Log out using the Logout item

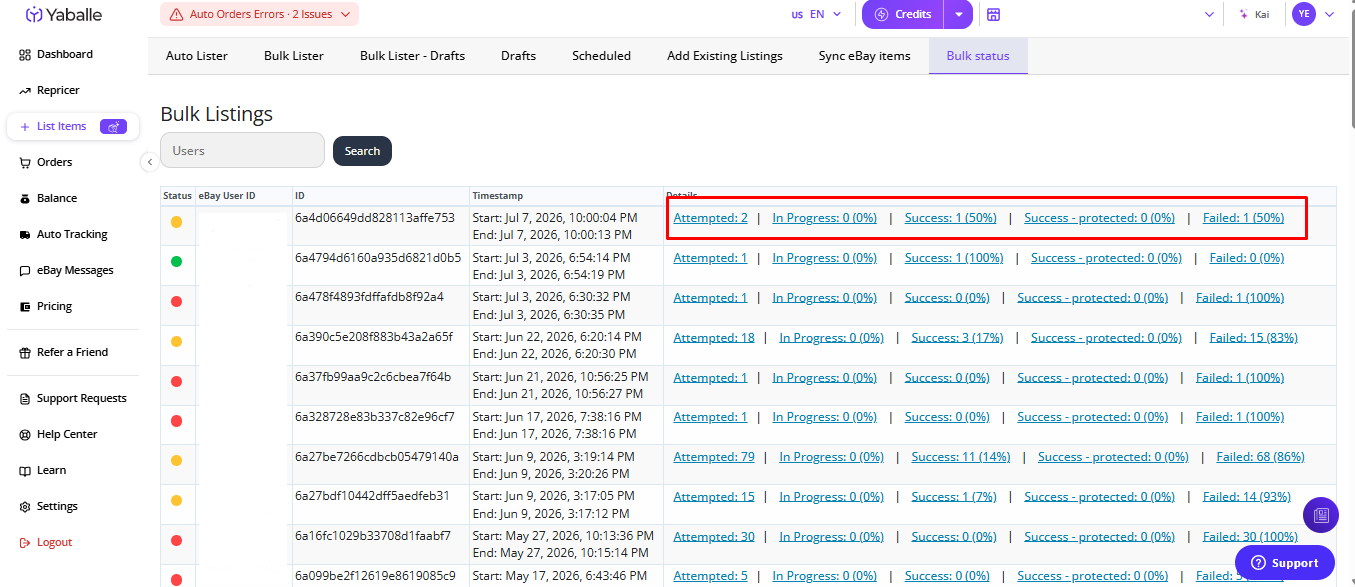click(x=54, y=542)
